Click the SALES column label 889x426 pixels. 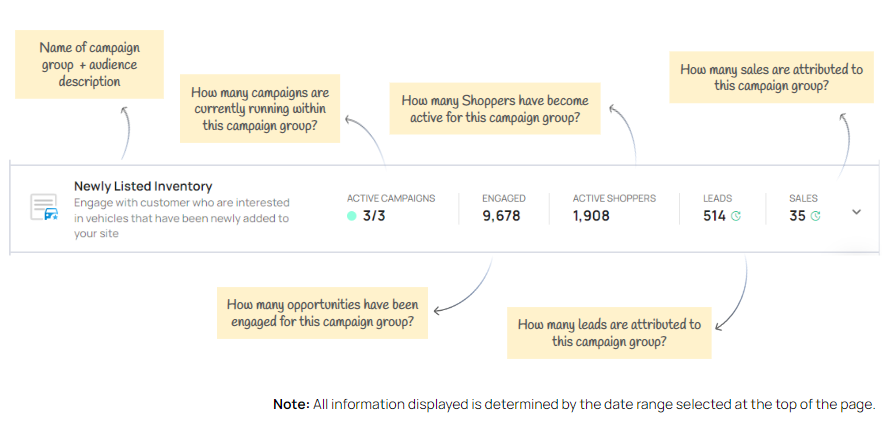click(x=803, y=199)
